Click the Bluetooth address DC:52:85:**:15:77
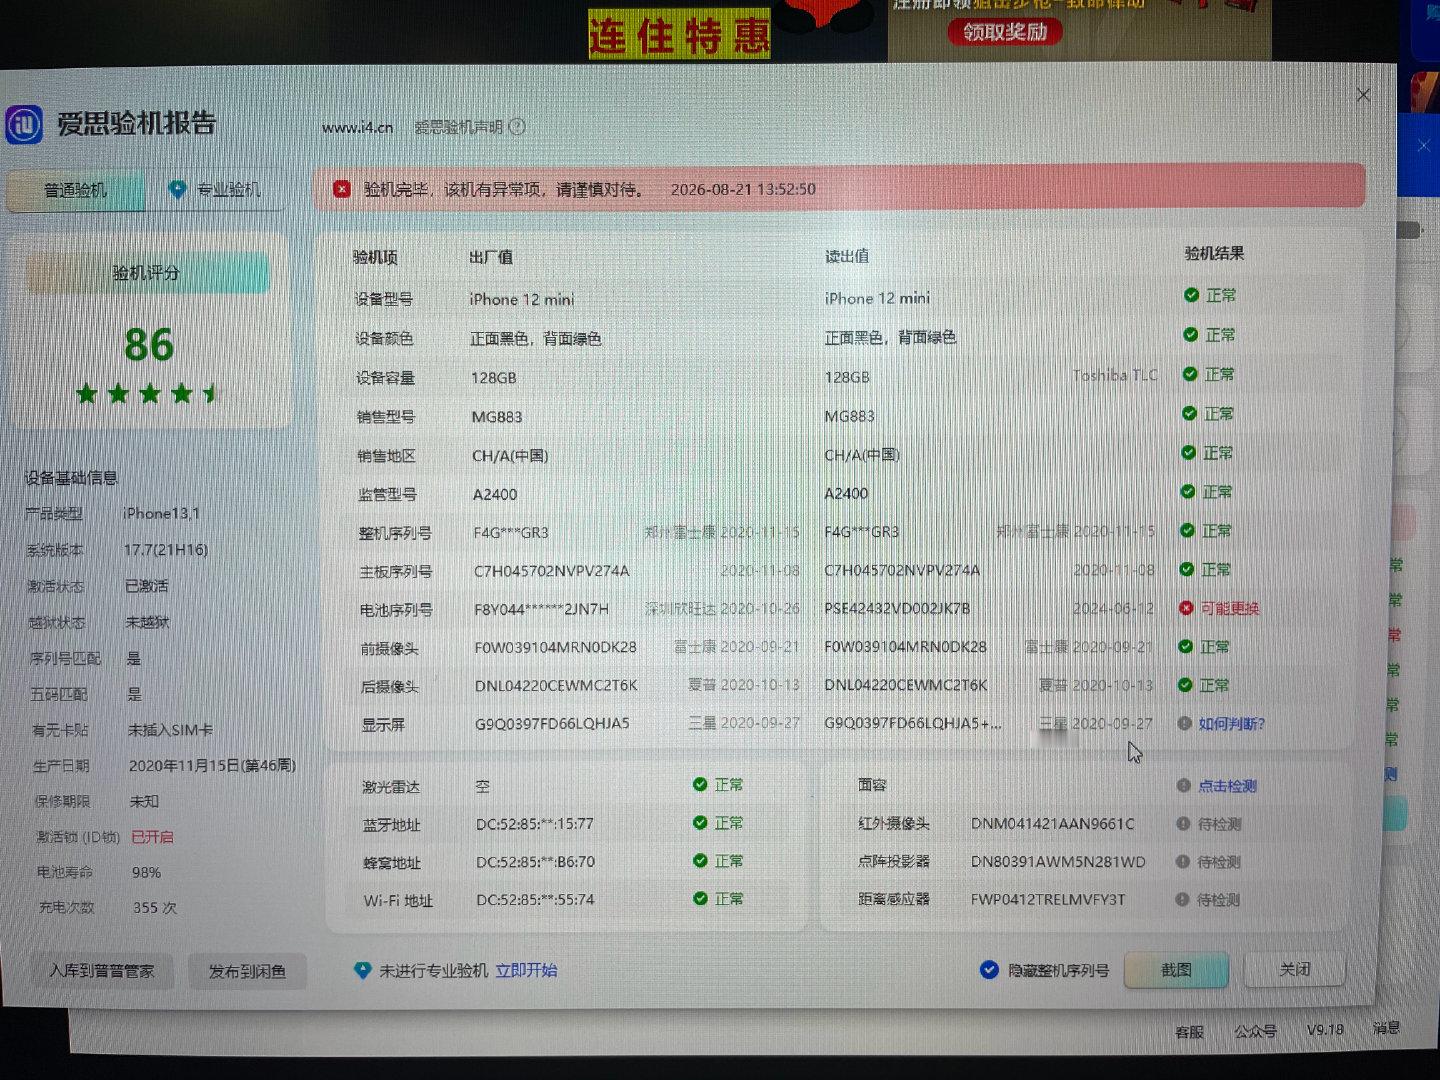The height and width of the screenshot is (1080, 1440). click(535, 824)
